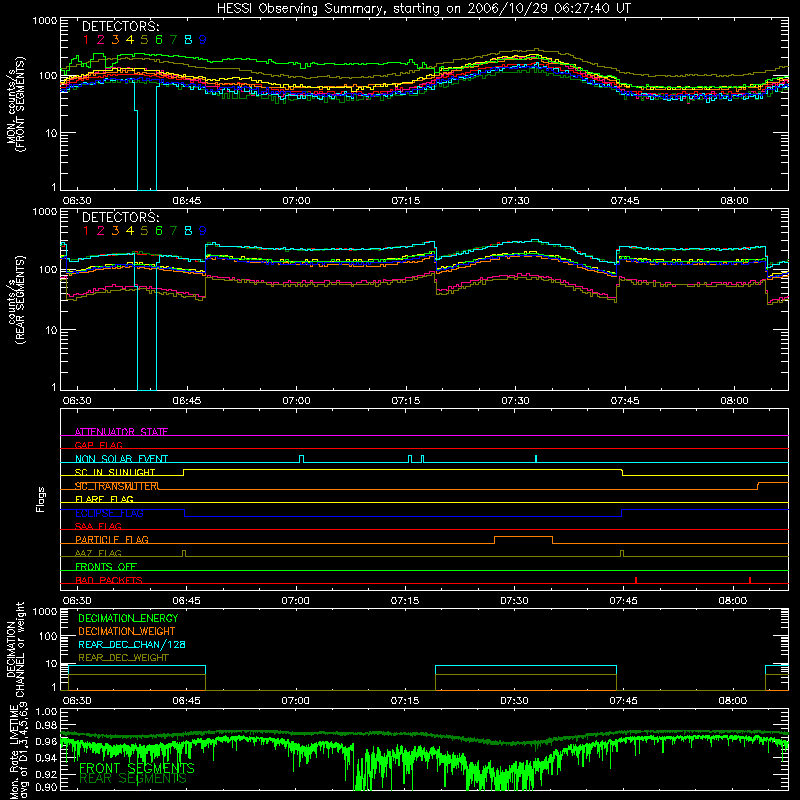Click 07:45 tick below the Flags panel

[x=623, y=601]
